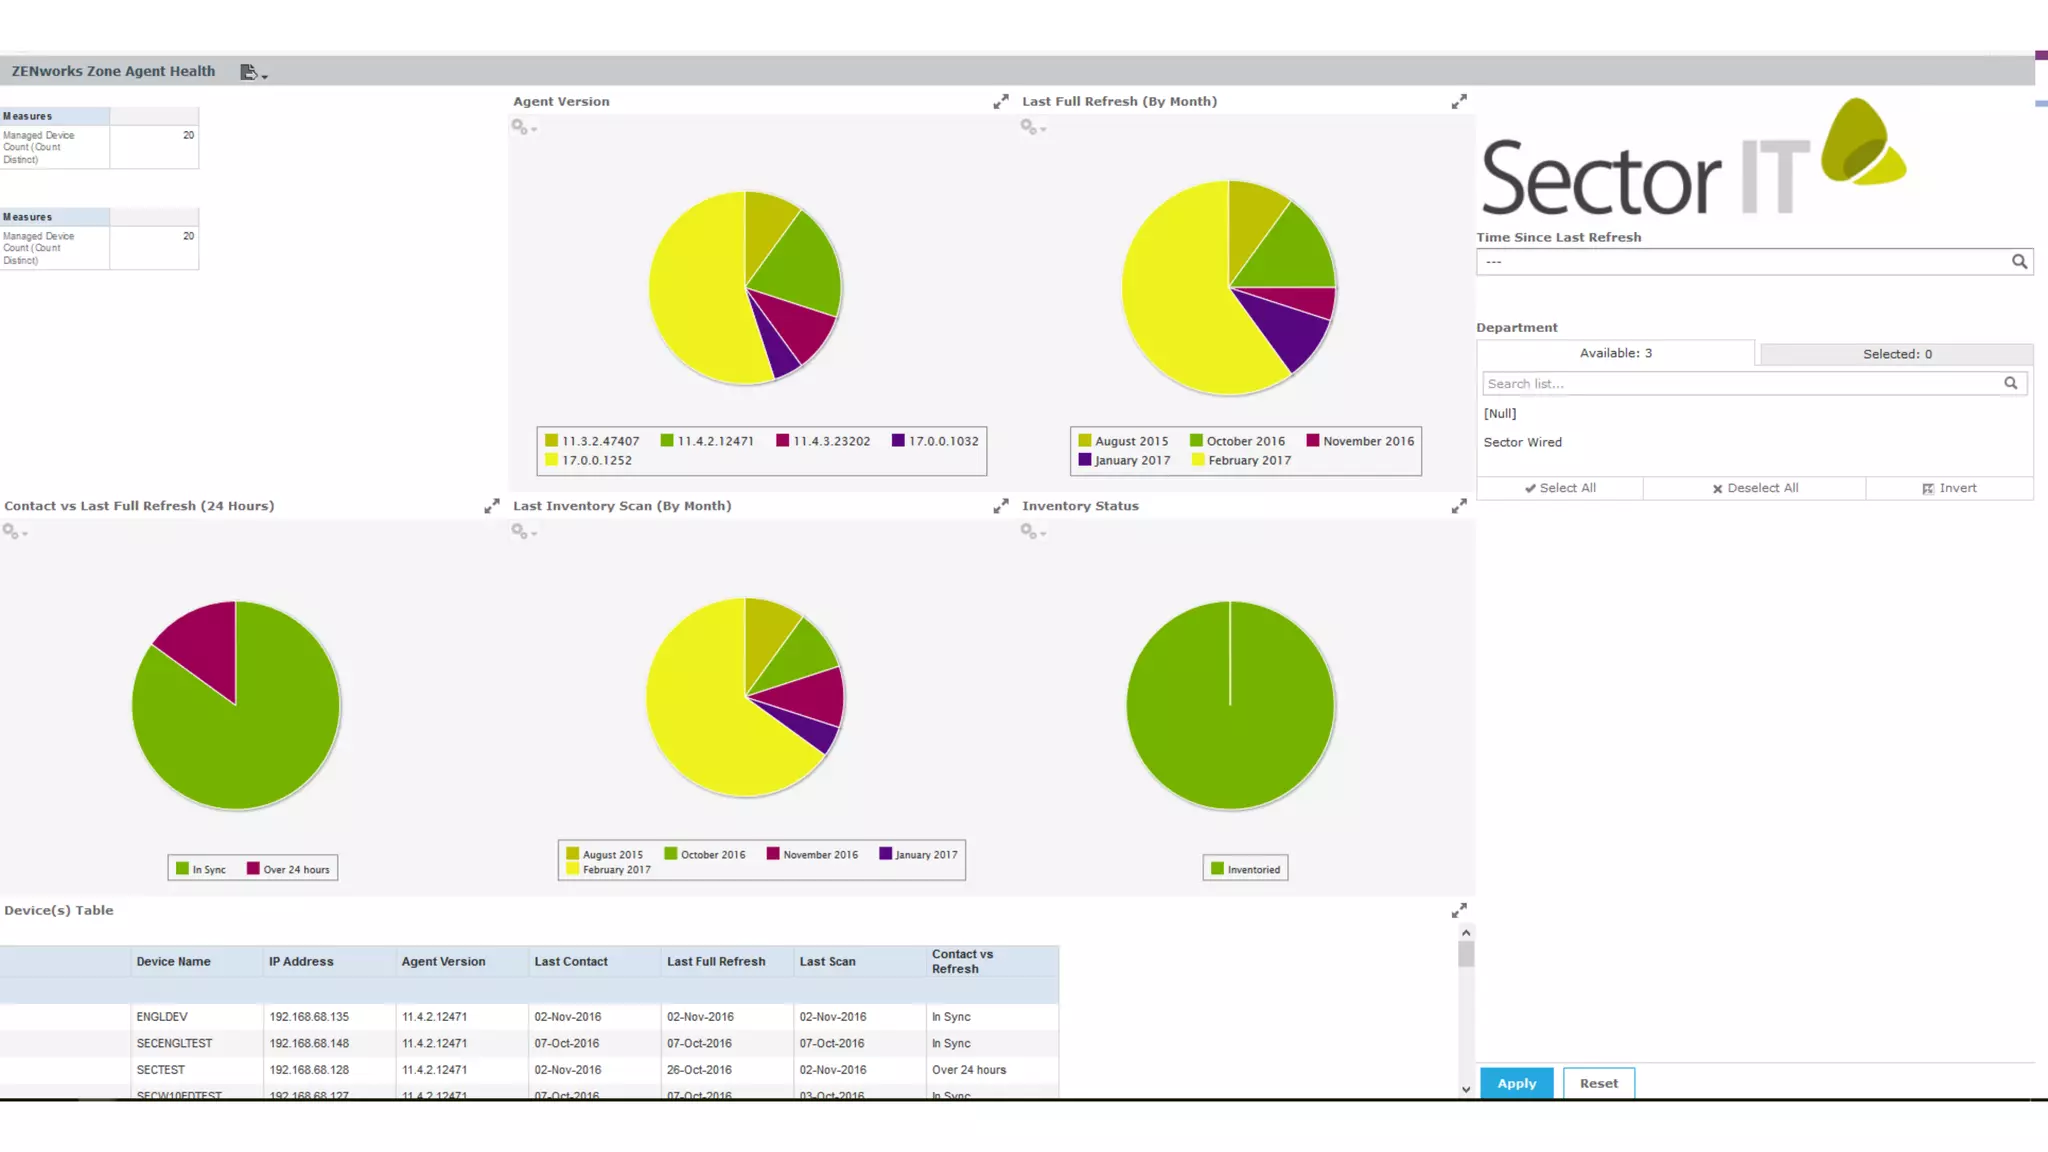
Task: Click Select All departments
Action: [1560, 488]
